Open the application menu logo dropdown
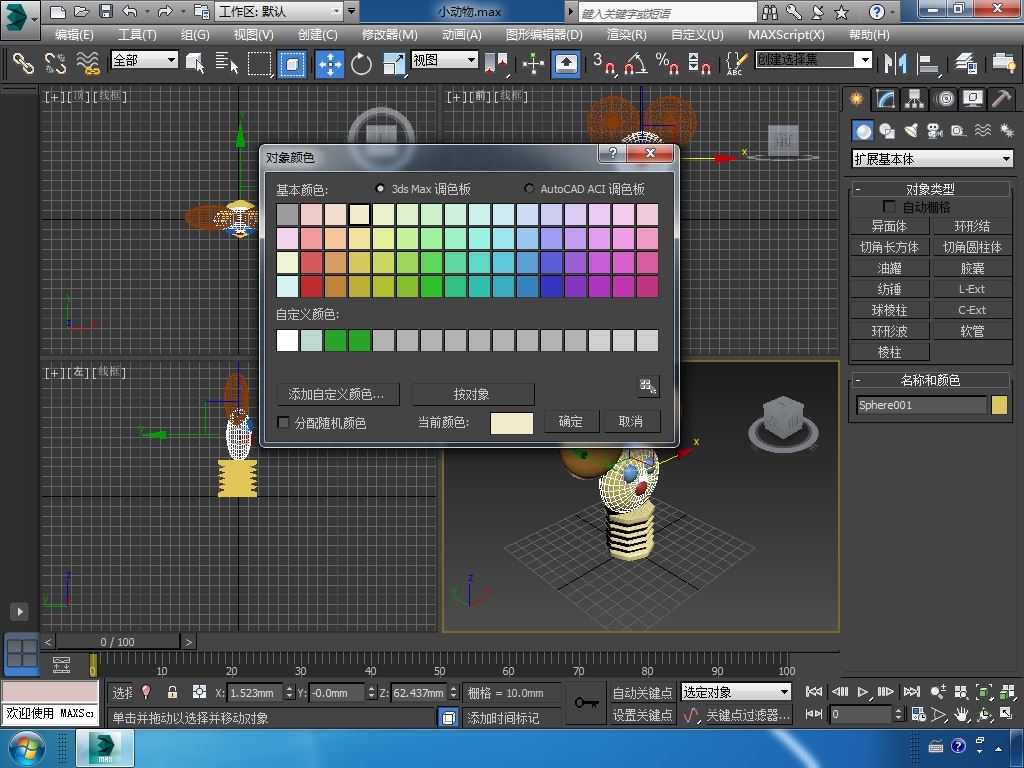Screen dimensions: 1024x768 click(20, 18)
